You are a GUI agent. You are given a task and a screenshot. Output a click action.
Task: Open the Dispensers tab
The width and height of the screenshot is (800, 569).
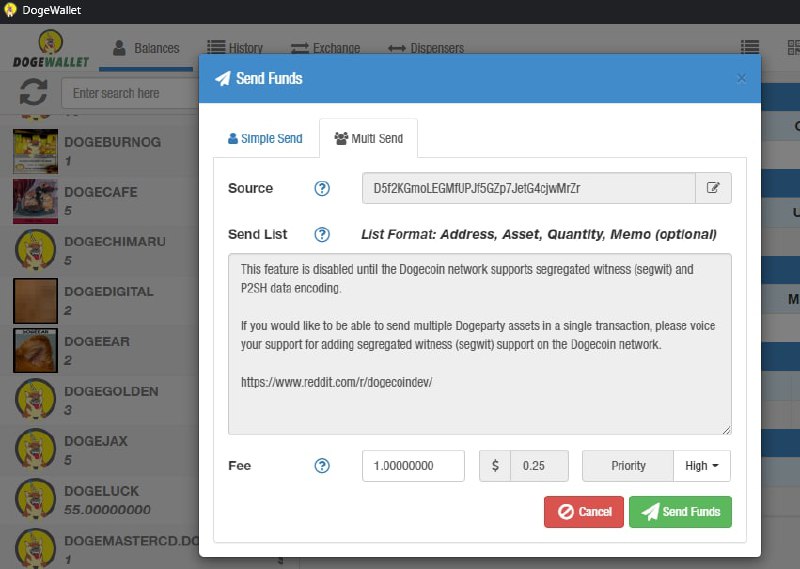(426, 48)
